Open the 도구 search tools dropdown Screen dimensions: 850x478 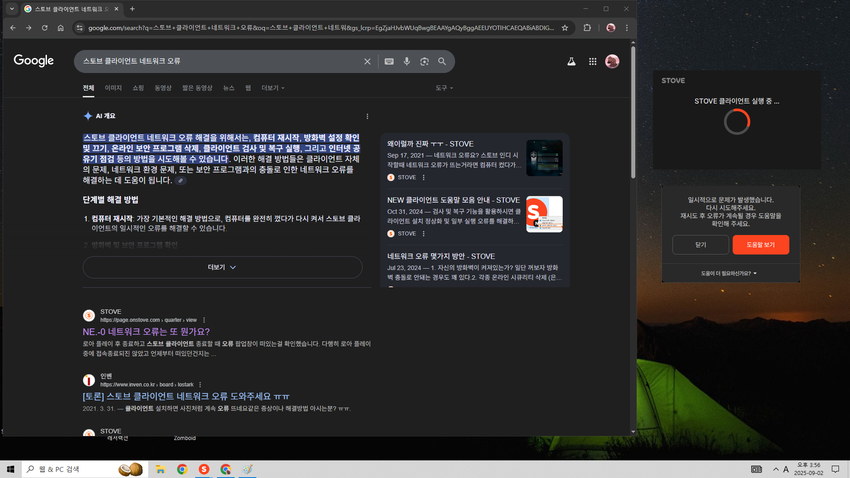(x=444, y=88)
